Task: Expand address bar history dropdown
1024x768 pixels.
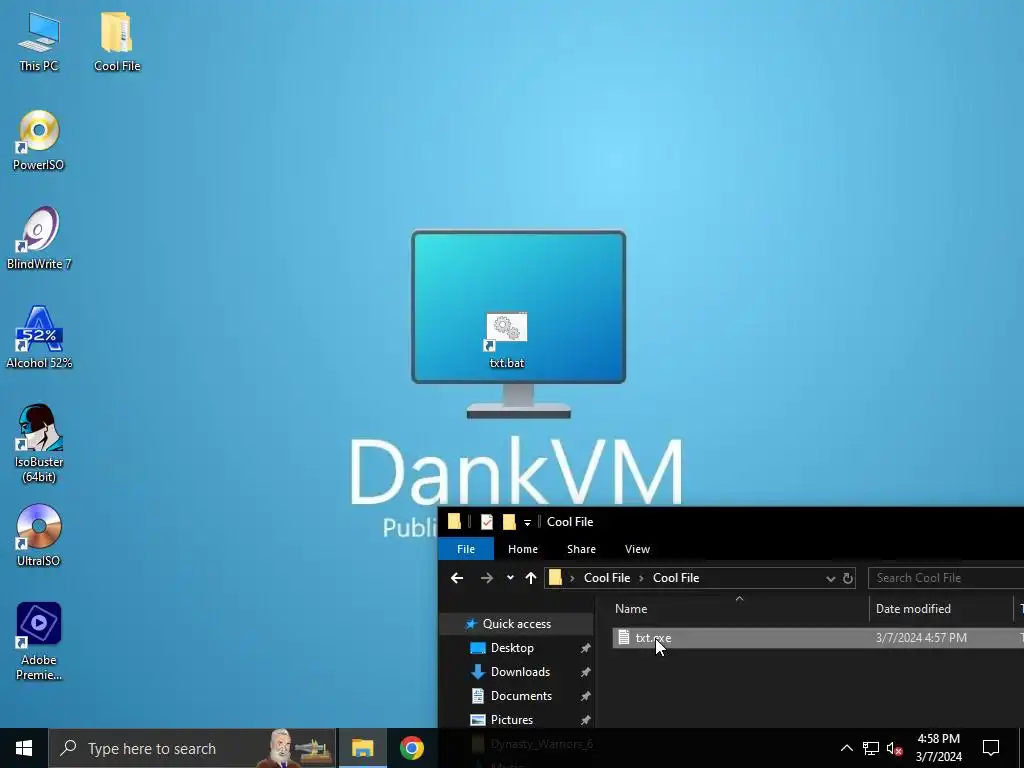Action: click(830, 579)
